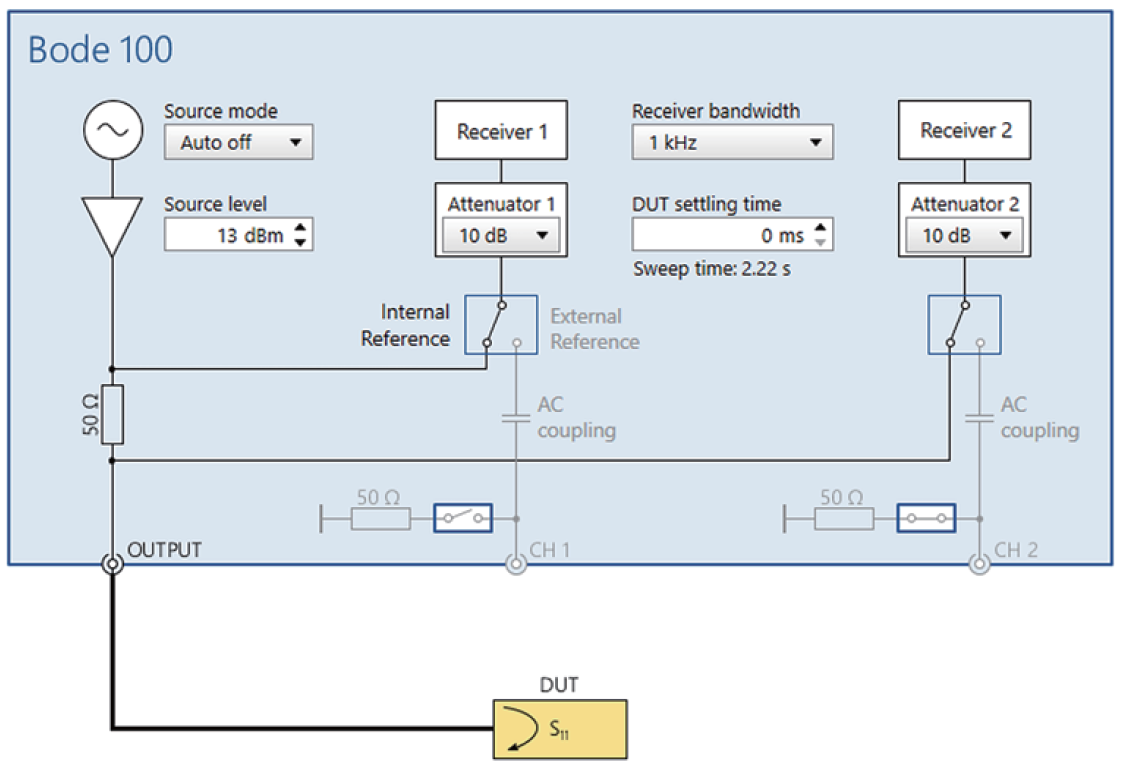1124x766 pixels.
Task: Click the yellow DUT S11 block
Action: 560,729
